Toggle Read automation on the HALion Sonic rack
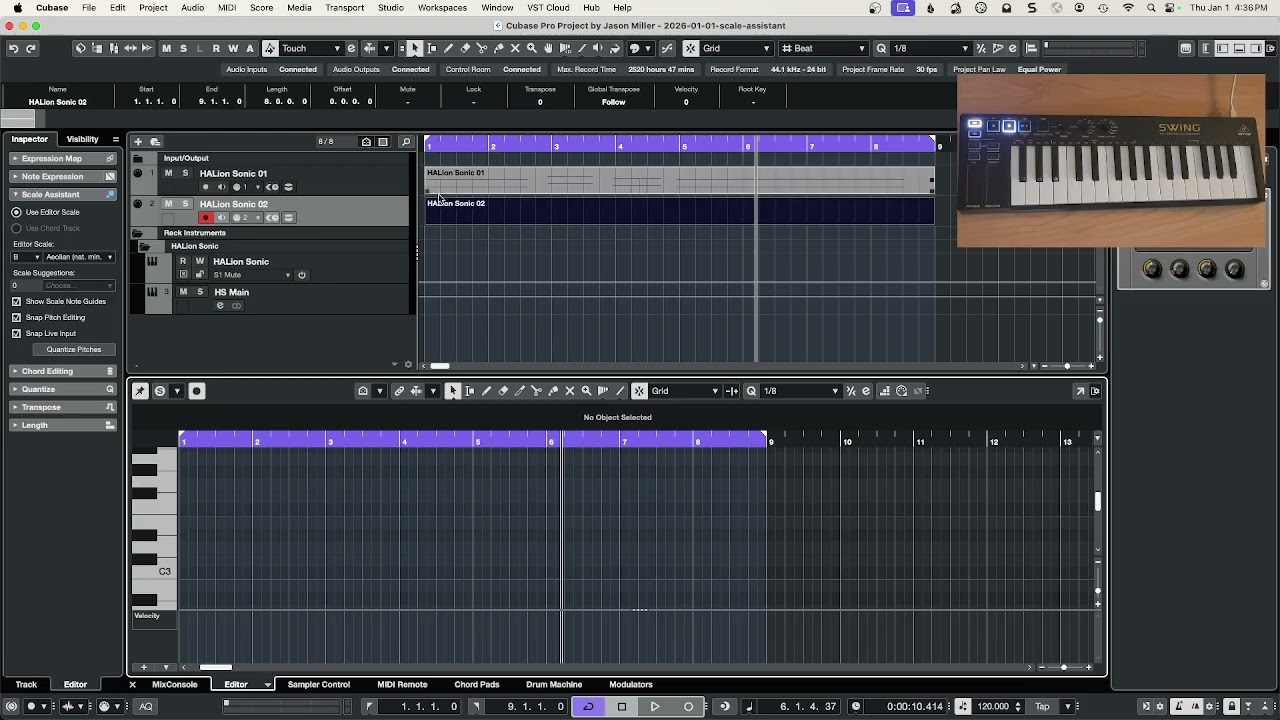 [182, 262]
